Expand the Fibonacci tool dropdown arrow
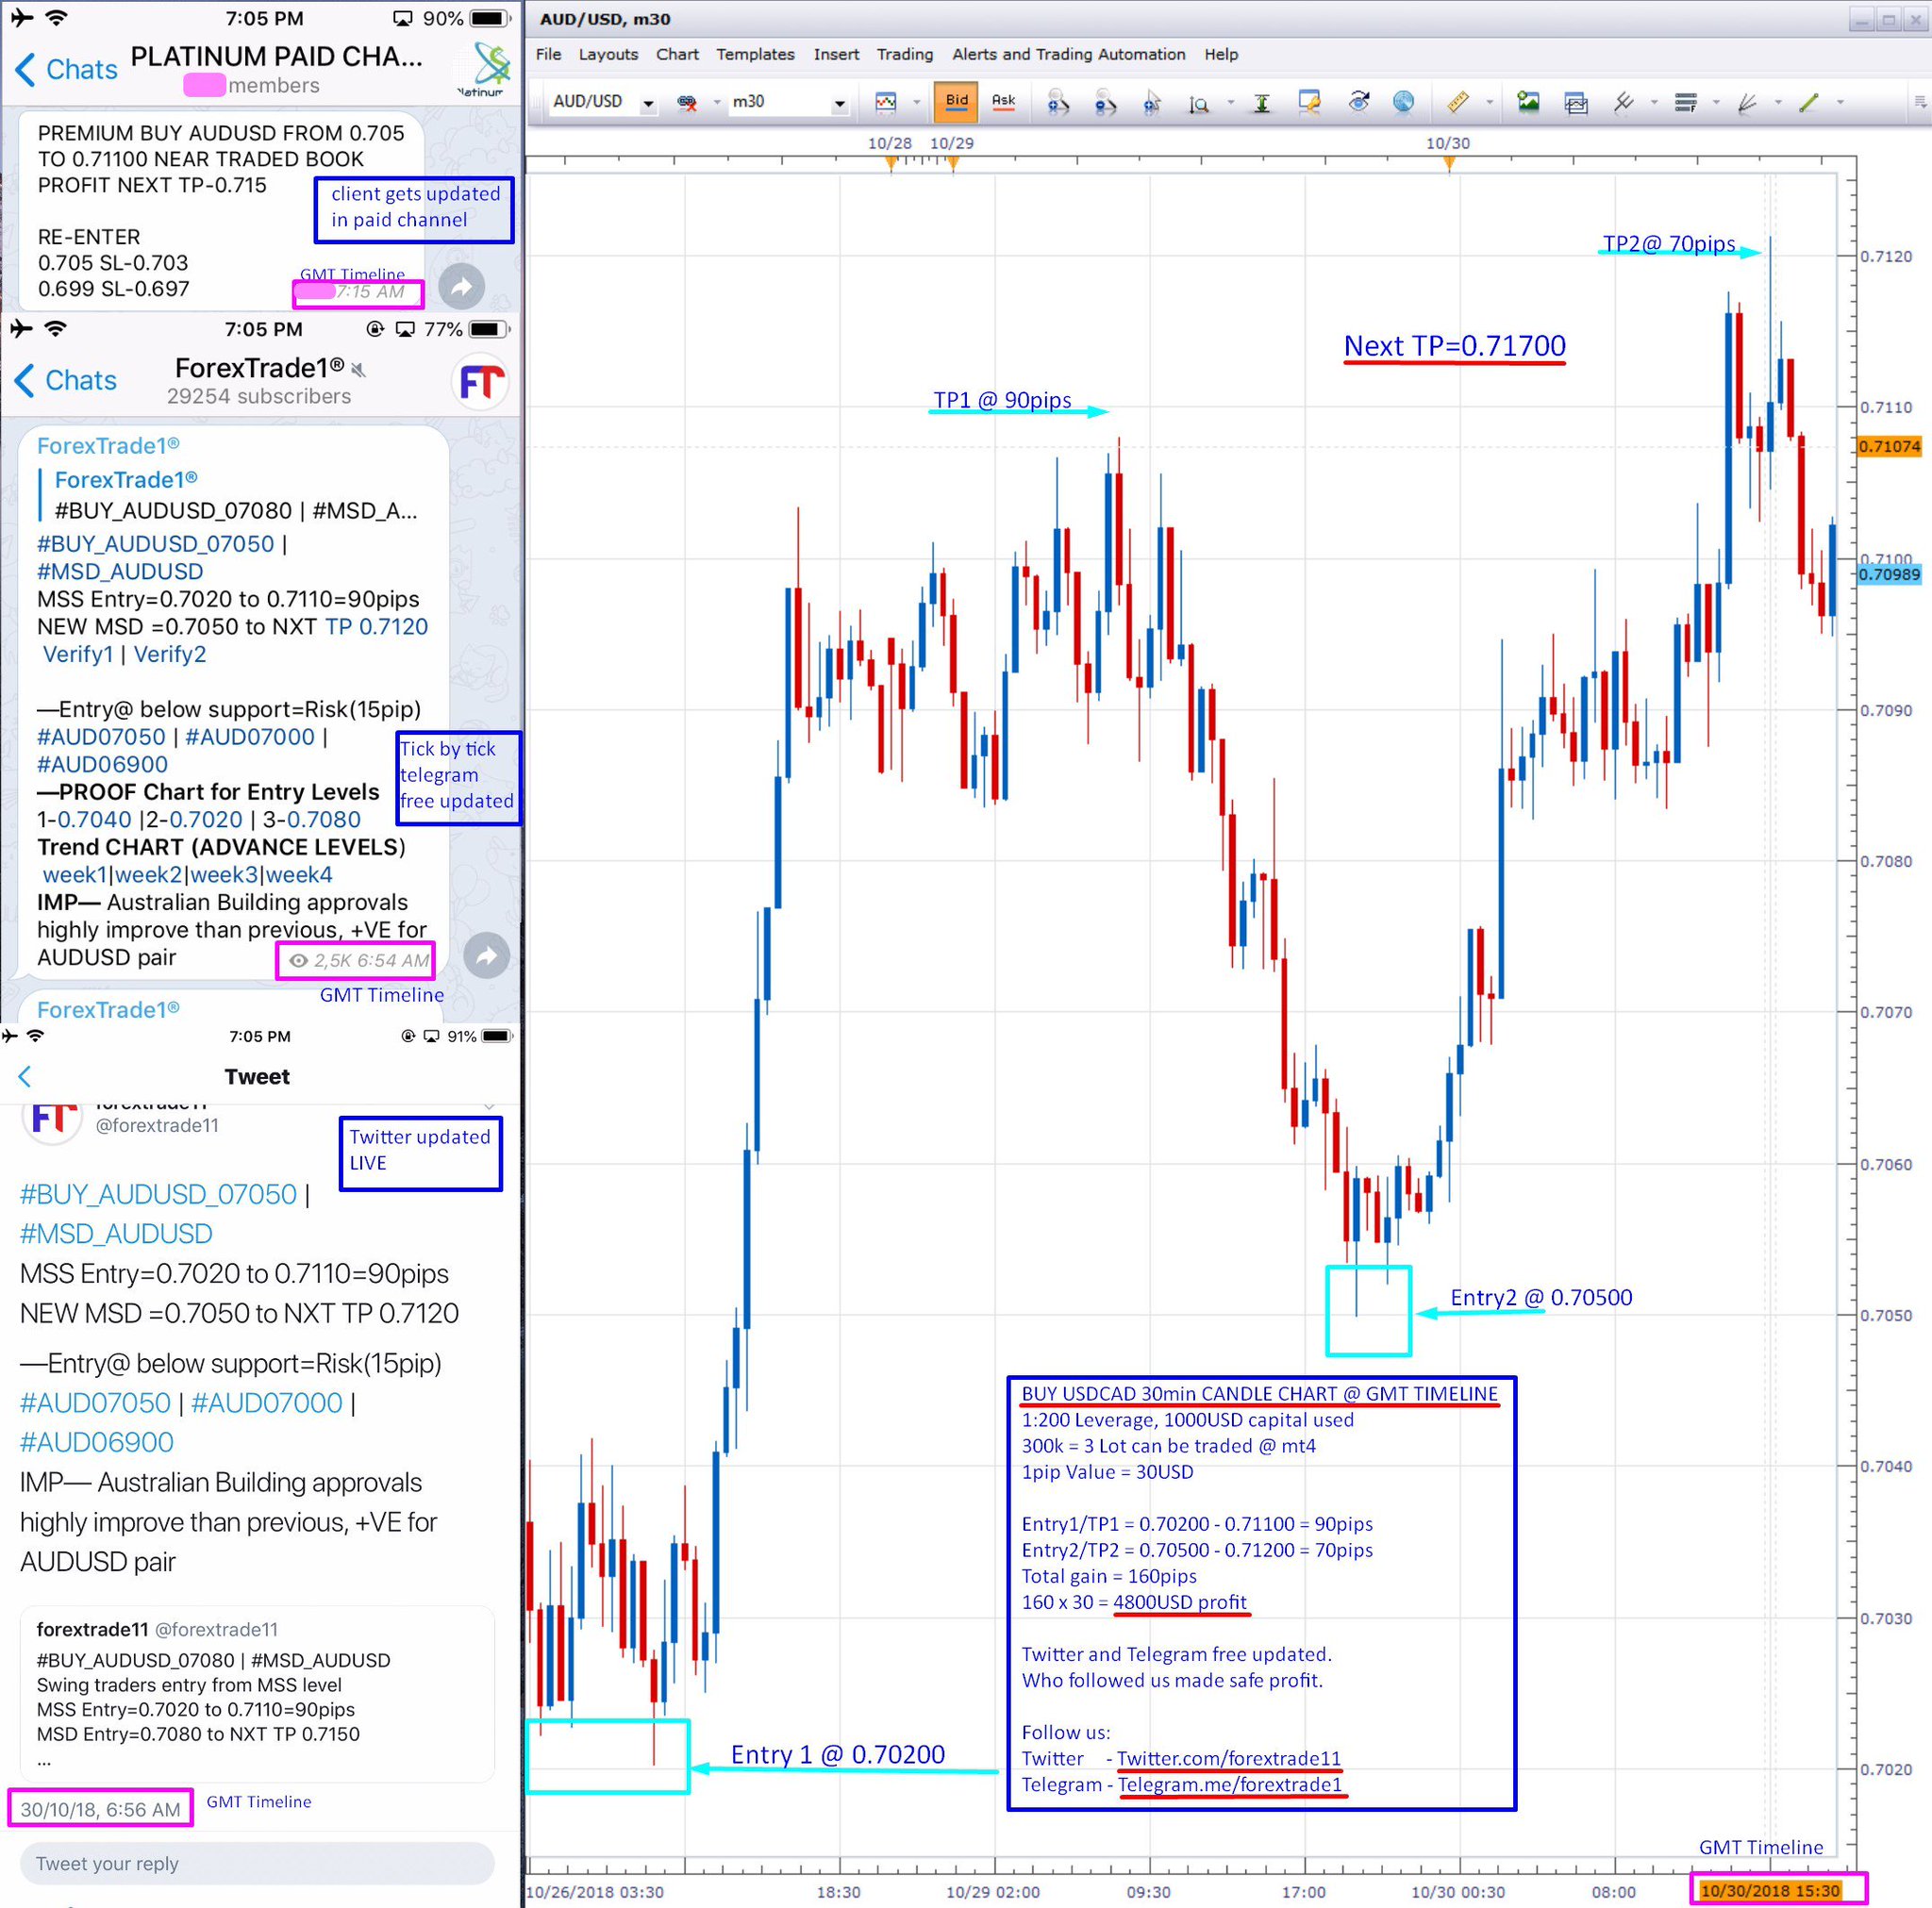This screenshot has width=1932, height=1908. pyautogui.click(x=1716, y=102)
